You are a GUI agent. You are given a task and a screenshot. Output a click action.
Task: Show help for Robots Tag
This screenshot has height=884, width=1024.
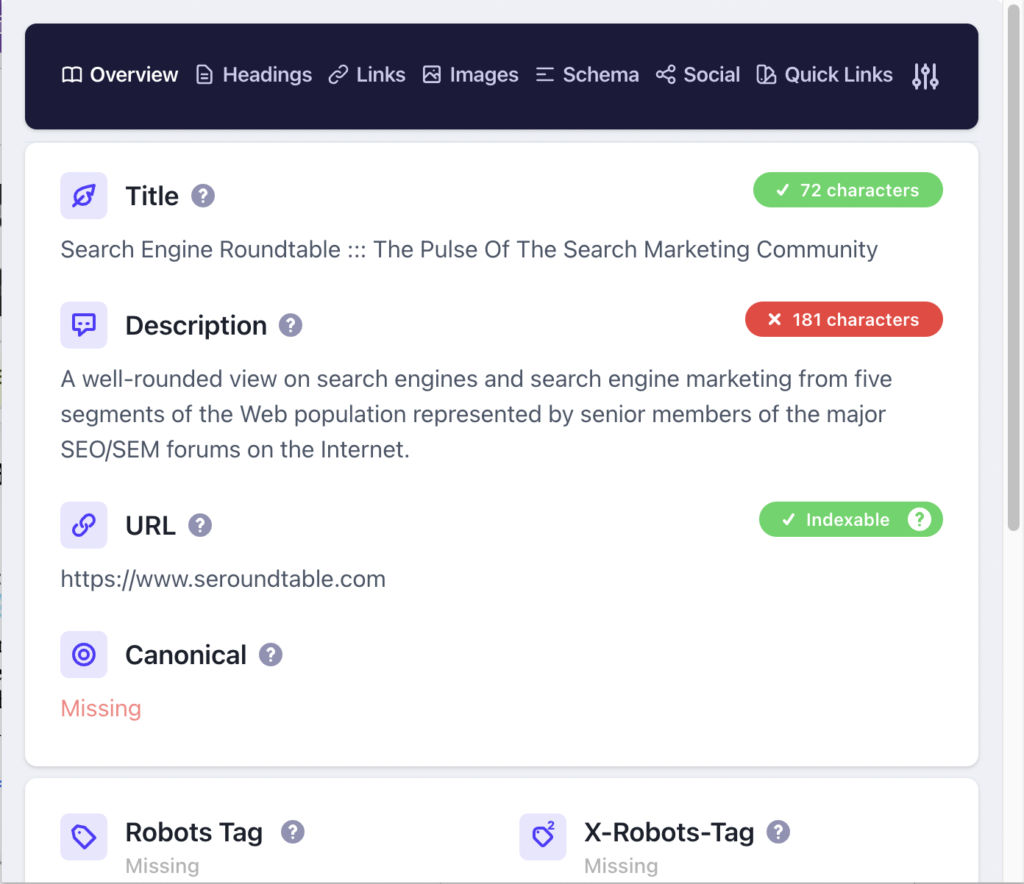pos(293,832)
